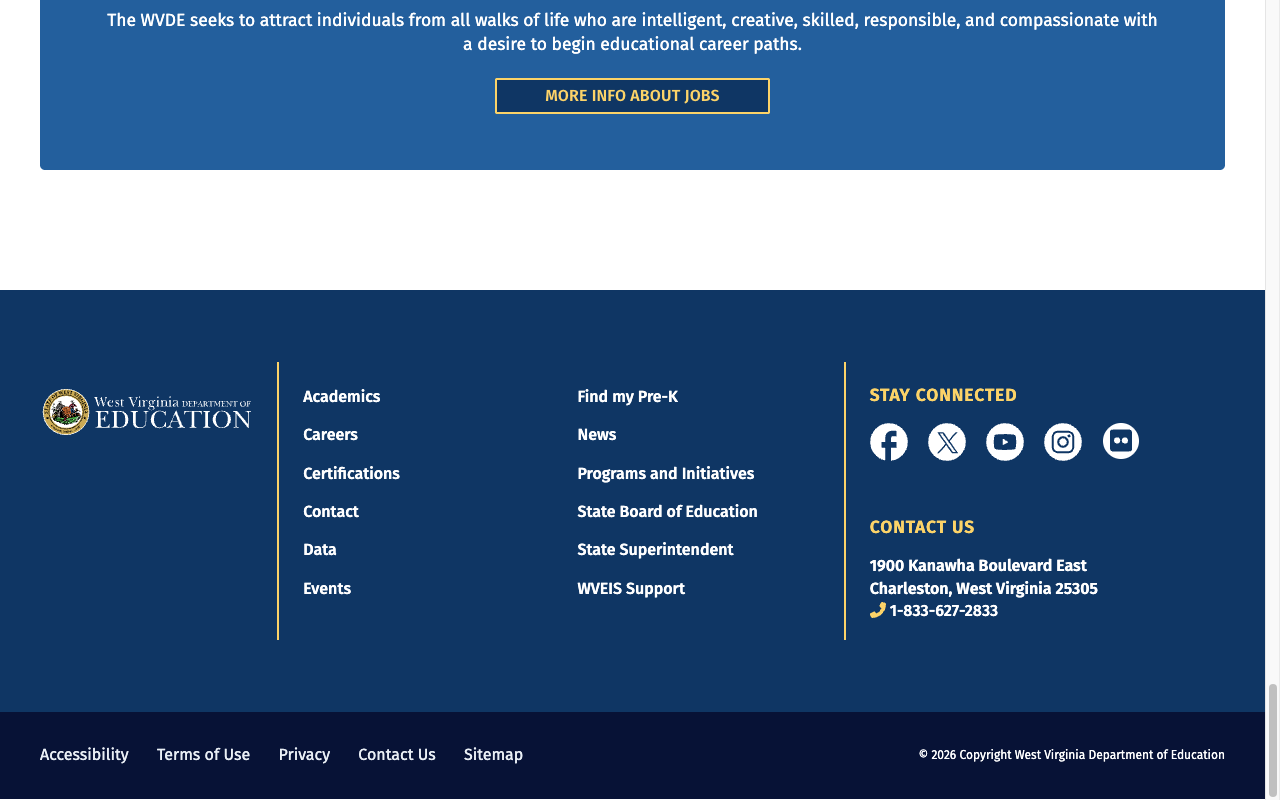The width and height of the screenshot is (1280, 800).
Task: Click the More Info About Jobs button
Action: tap(632, 96)
